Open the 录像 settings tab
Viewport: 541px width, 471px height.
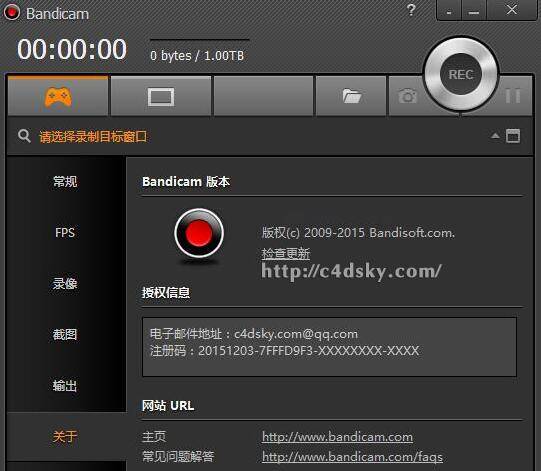pyautogui.click(x=65, y=283)
